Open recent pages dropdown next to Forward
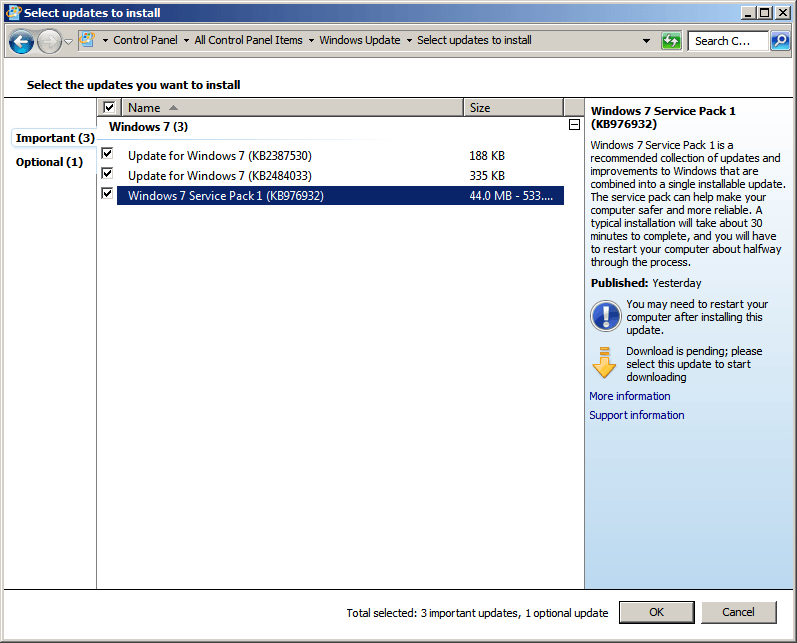The height and width of the screenshot is (643, 797). (68, 41)
